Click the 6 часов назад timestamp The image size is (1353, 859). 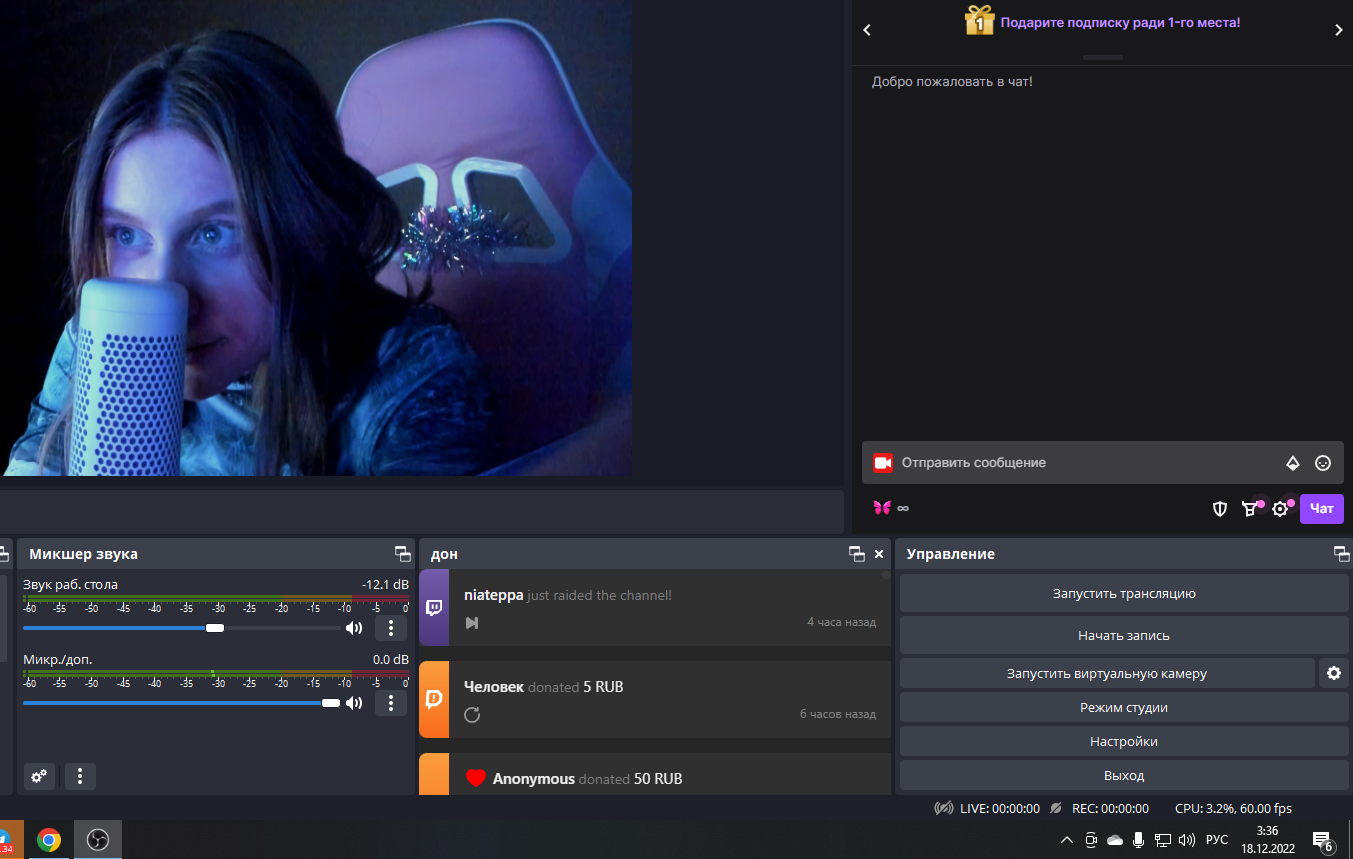click(837, 714)
